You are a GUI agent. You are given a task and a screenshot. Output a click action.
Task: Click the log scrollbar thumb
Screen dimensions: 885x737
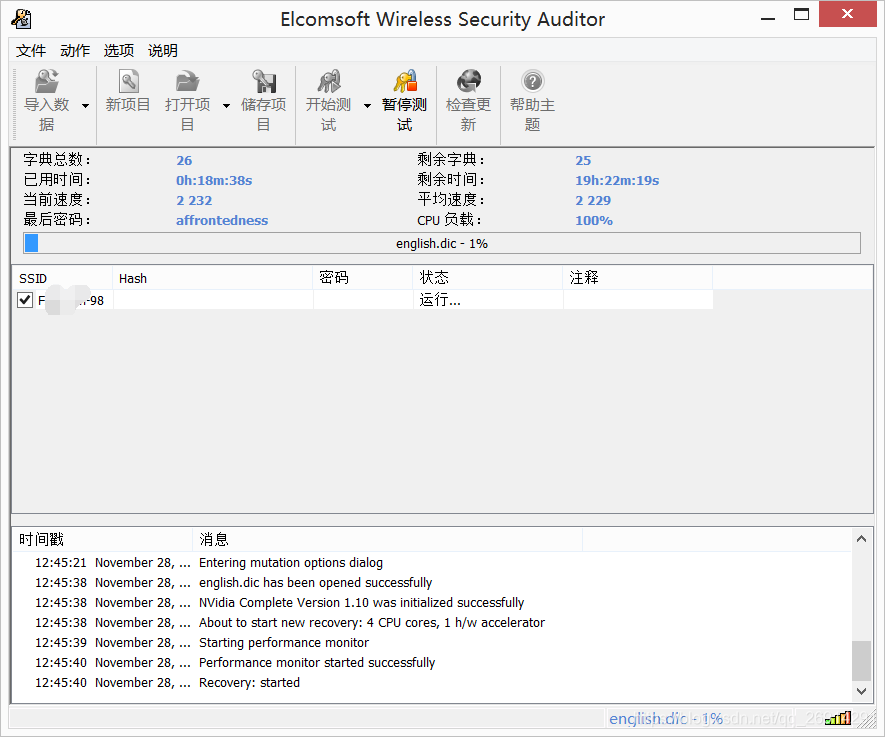click(861, 661)
